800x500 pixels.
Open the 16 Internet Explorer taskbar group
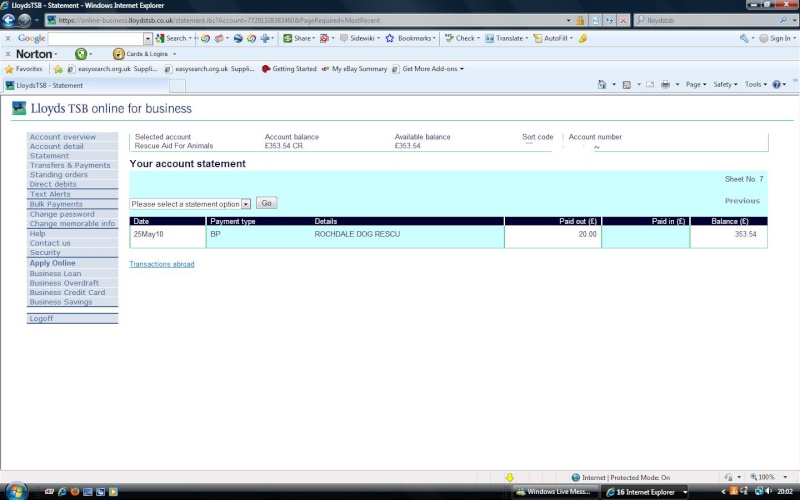click(645, 492)
